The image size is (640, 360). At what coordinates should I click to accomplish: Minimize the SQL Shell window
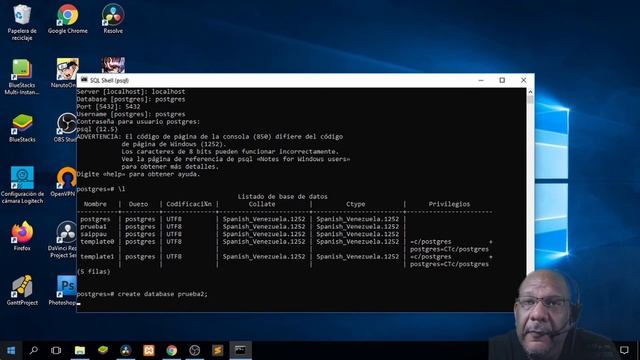point(481,80)
